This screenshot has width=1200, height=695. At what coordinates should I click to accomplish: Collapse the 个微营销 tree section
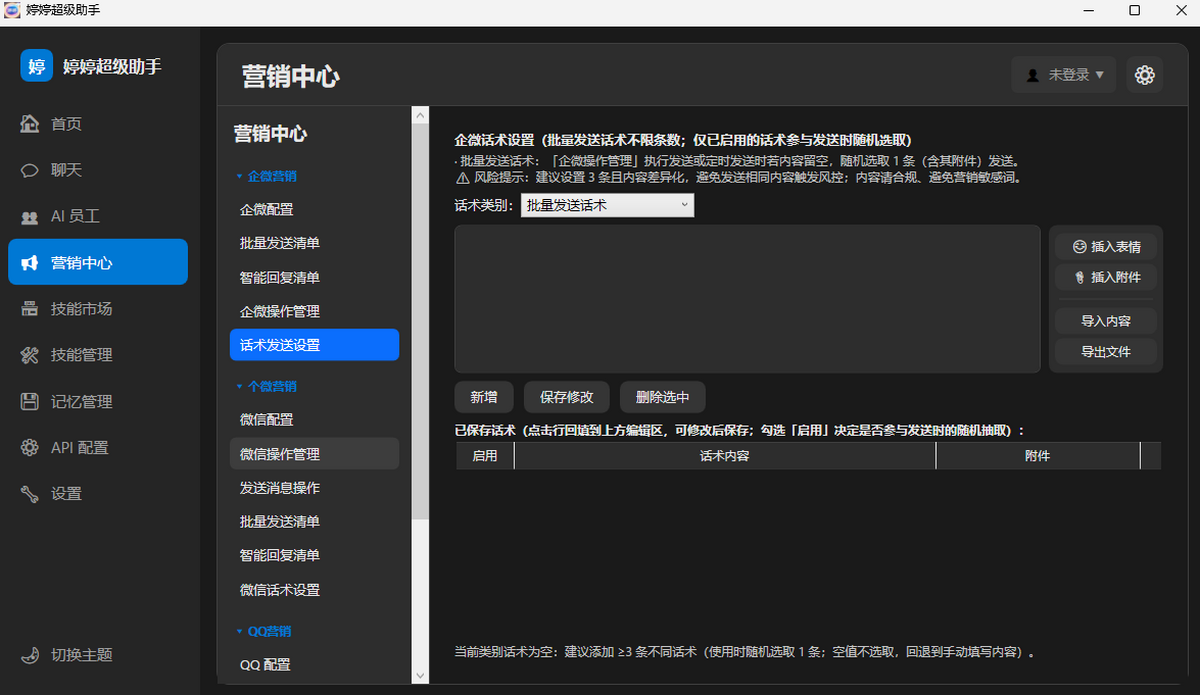266,386
